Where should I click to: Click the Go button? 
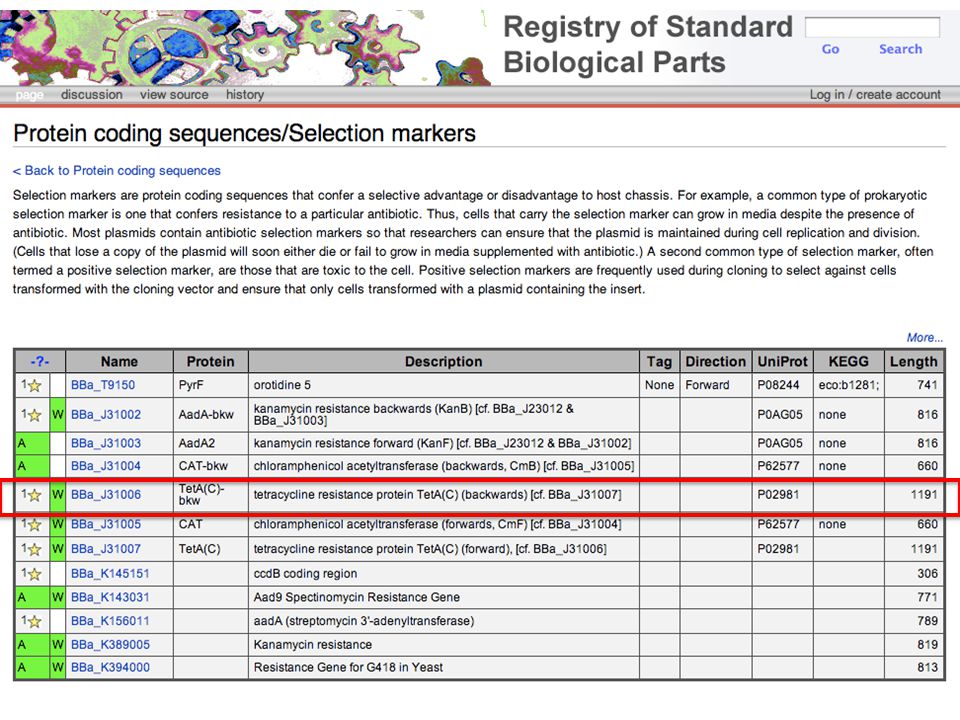coord(830,49)
